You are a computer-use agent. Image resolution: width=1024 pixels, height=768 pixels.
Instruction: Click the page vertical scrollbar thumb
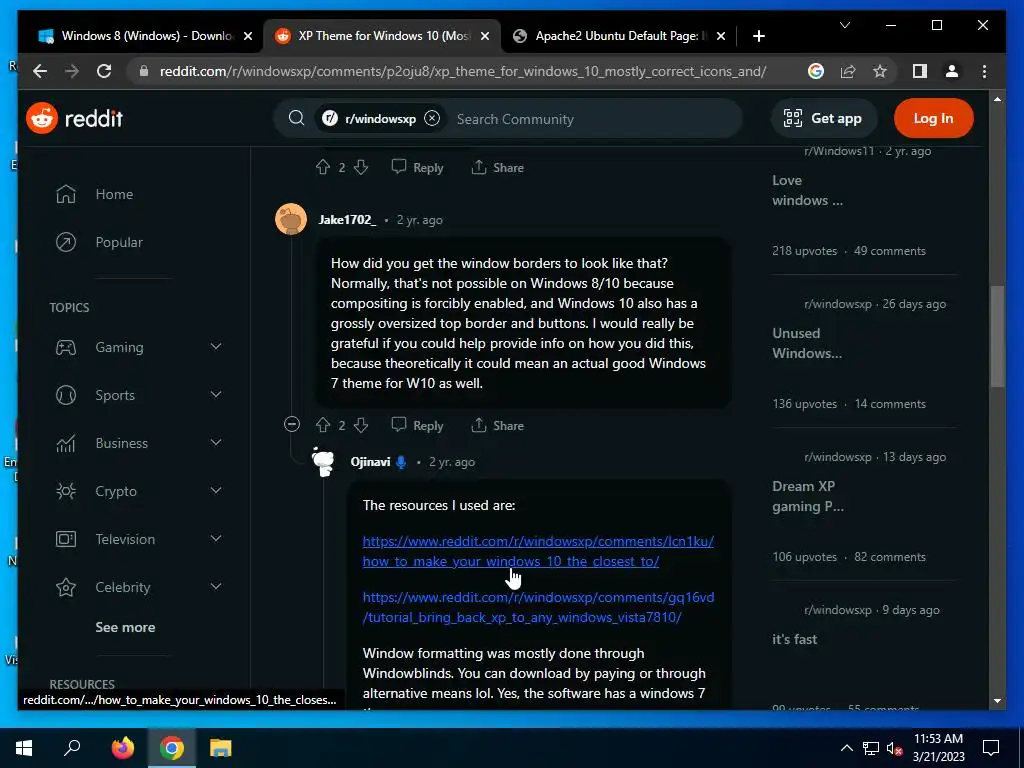(x=997, y=336)
